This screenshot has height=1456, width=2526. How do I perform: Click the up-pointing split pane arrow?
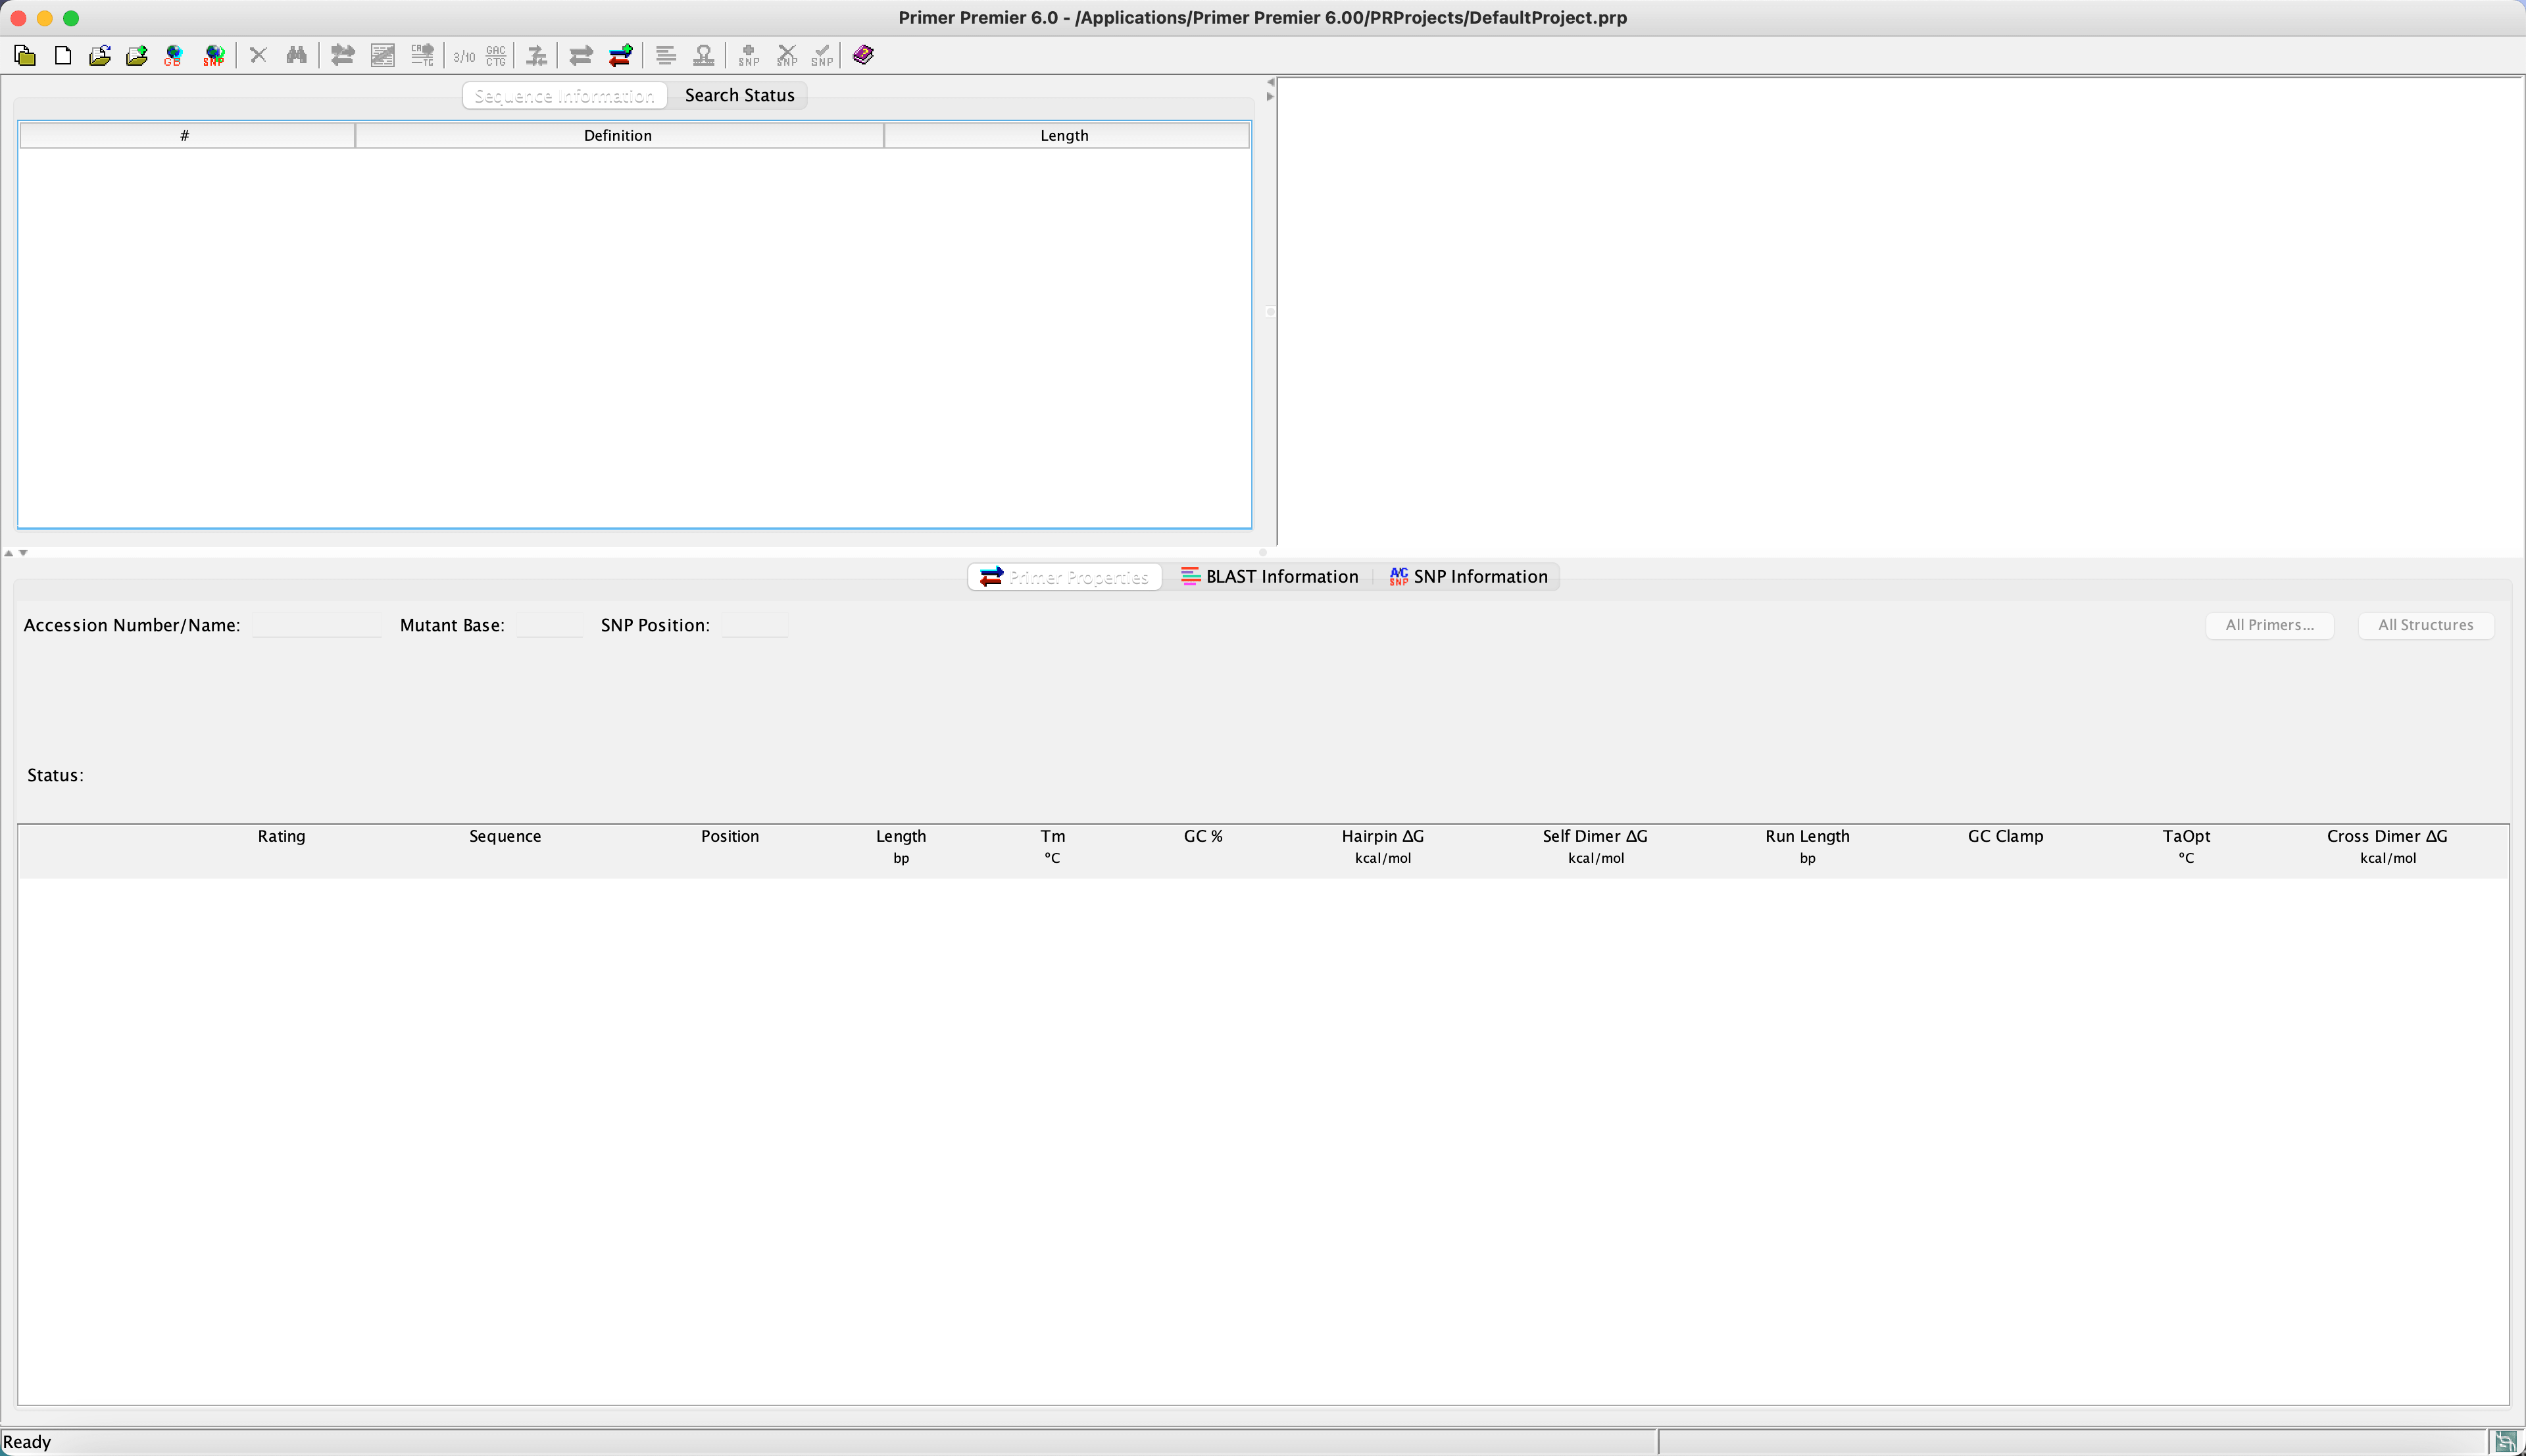tap(9, 552)
